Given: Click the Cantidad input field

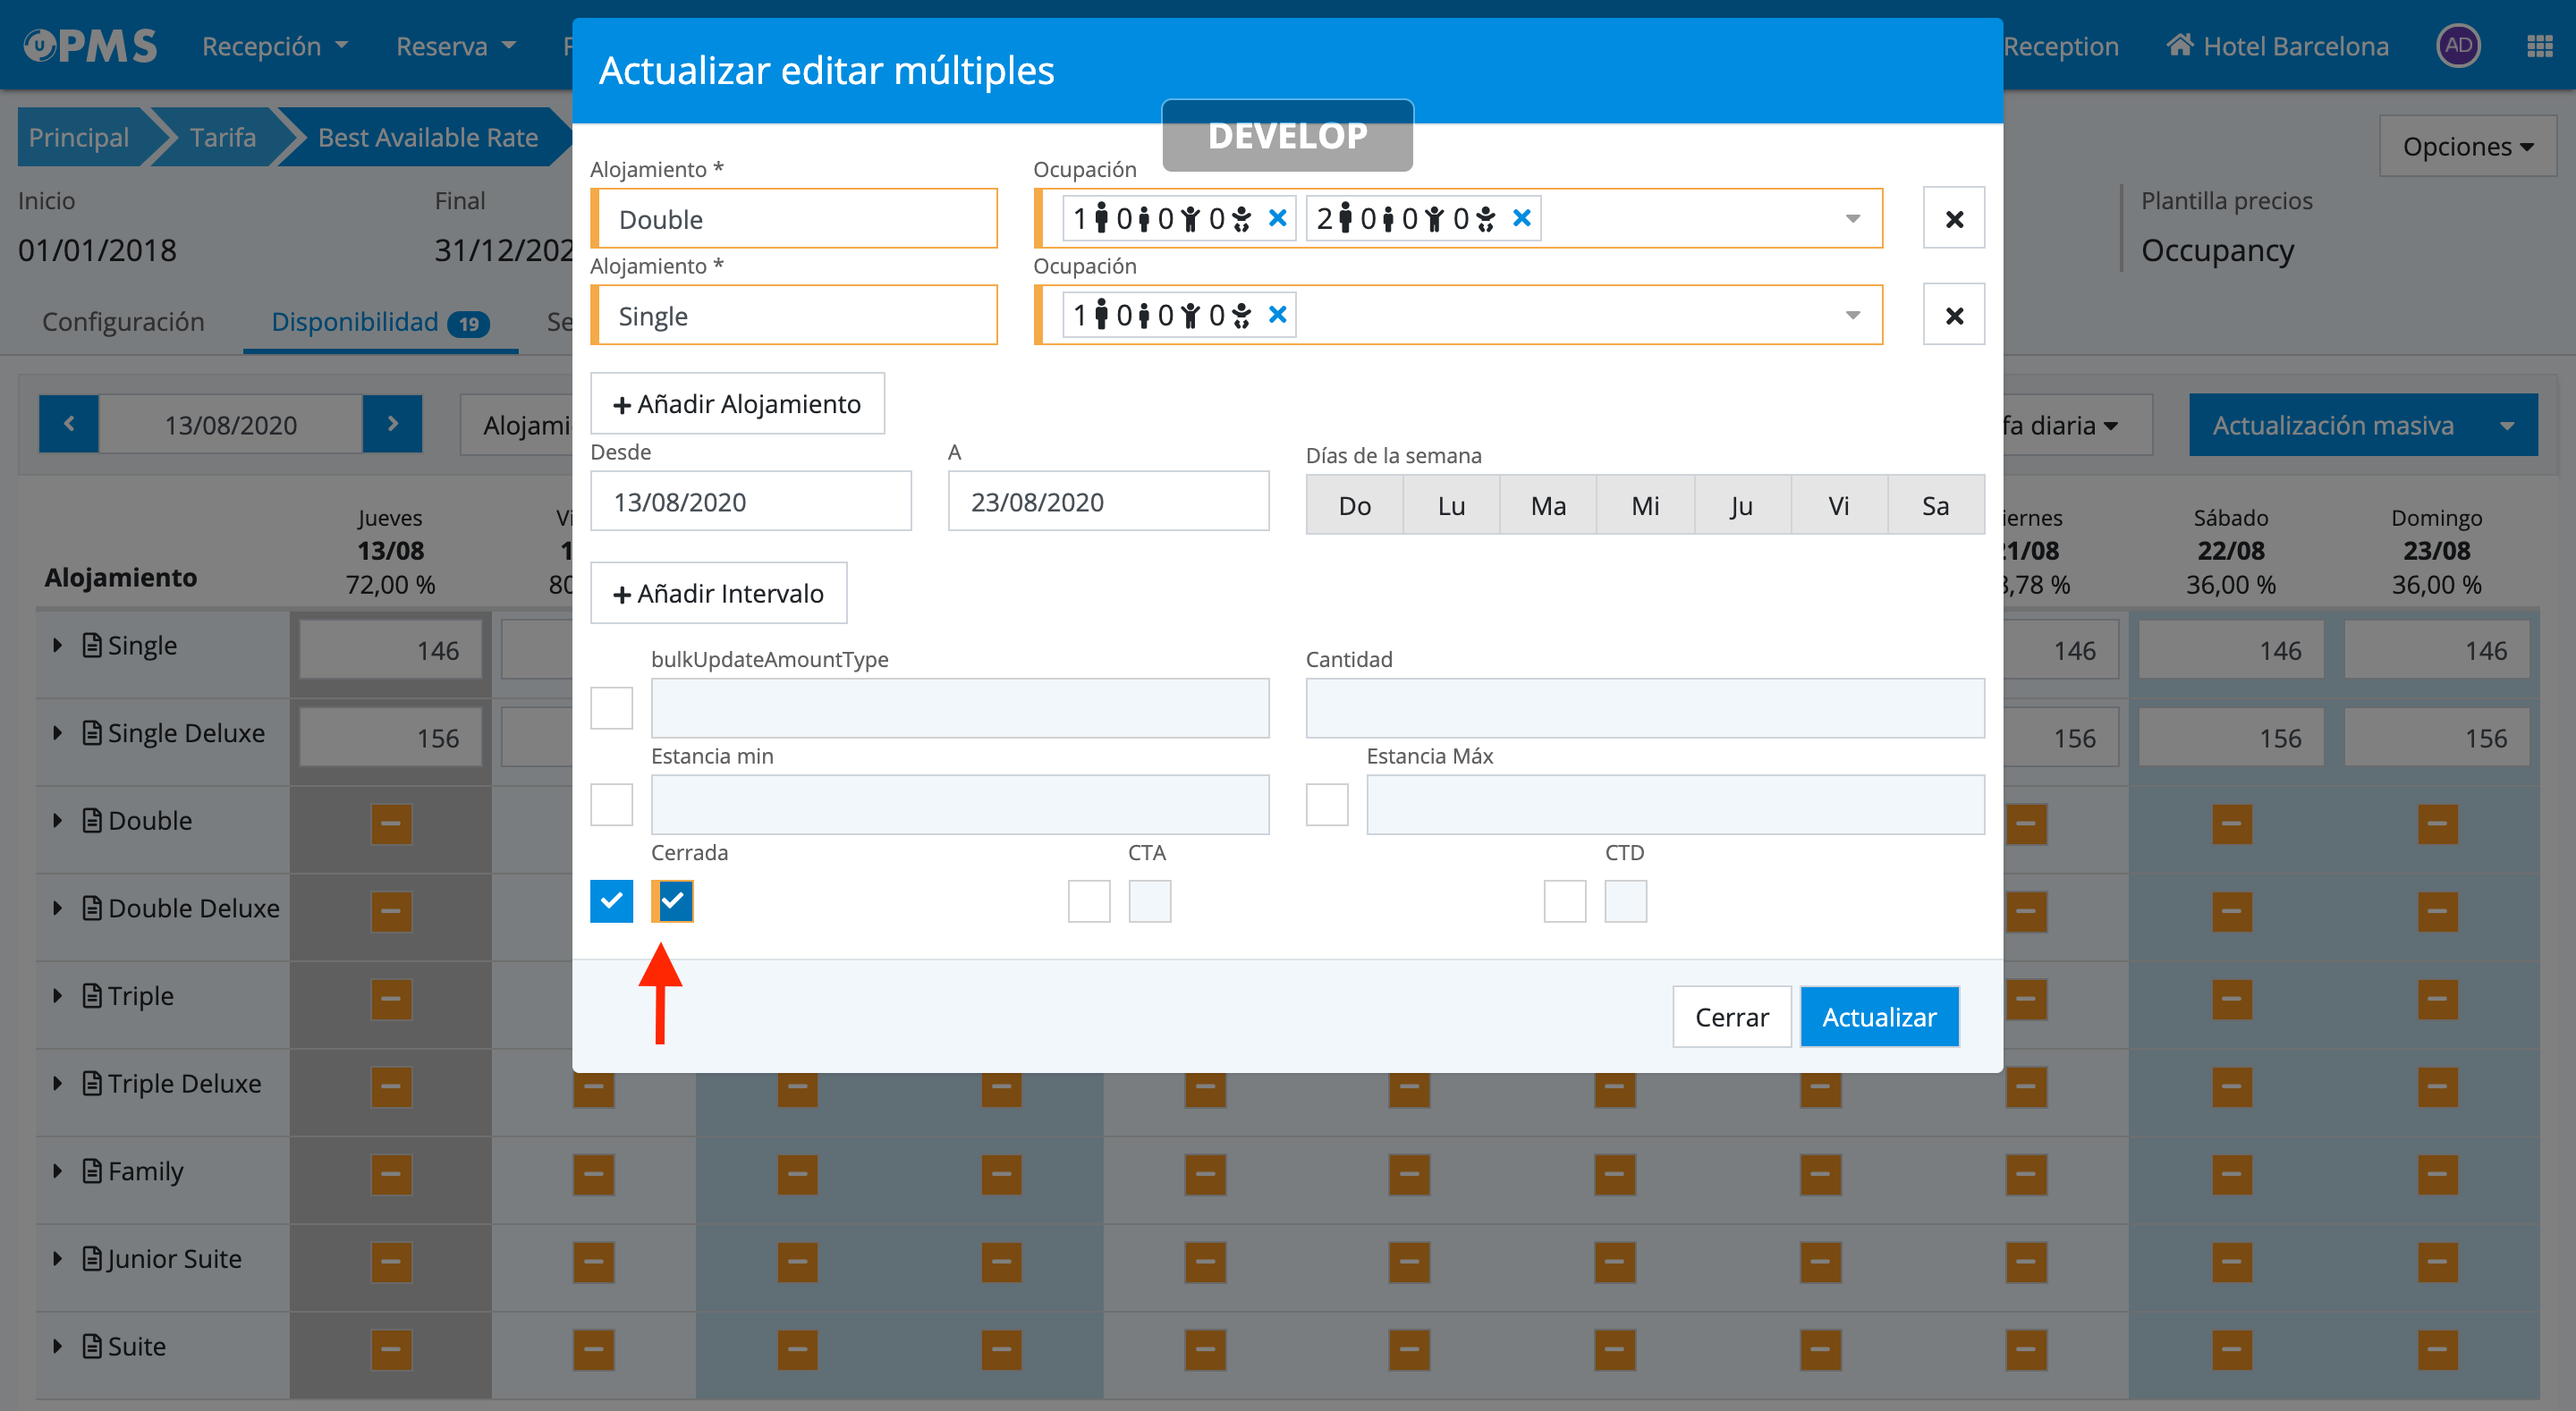Looking at the screenshot, I should pos(1645,708).
